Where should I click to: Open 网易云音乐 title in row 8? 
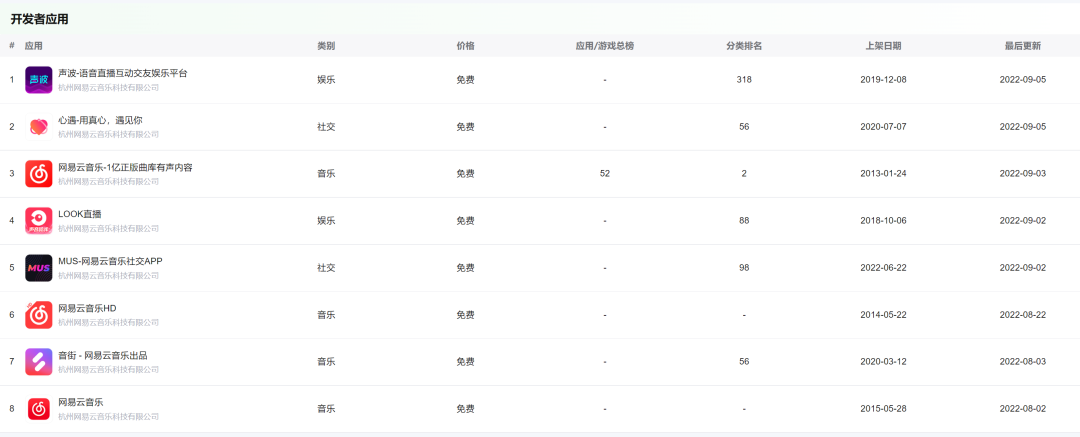[81, 402]
